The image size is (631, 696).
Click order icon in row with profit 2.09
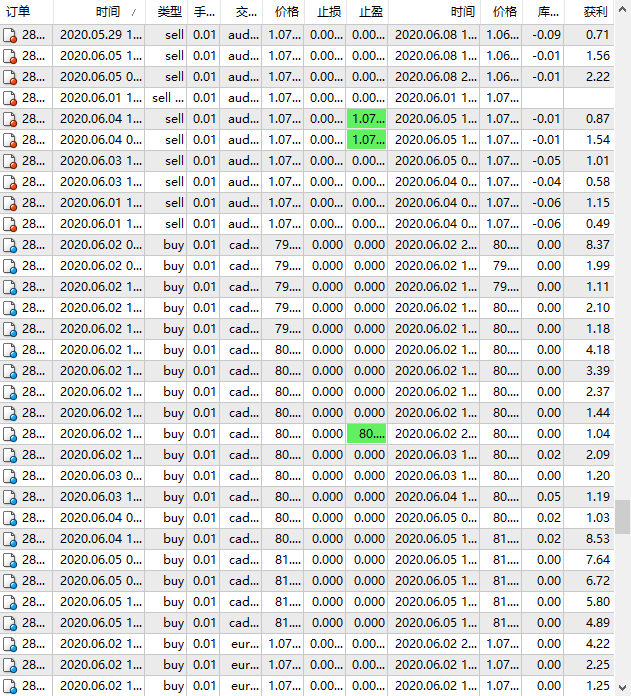[10, 455]
